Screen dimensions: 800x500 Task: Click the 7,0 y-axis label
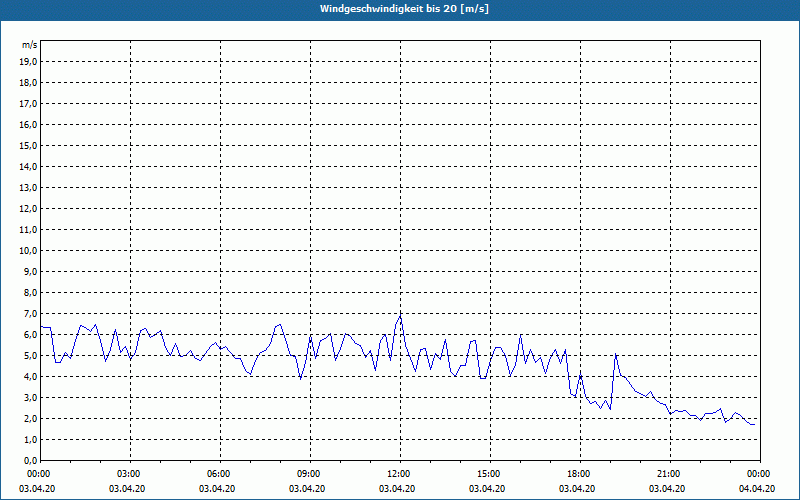coord(31,313)
